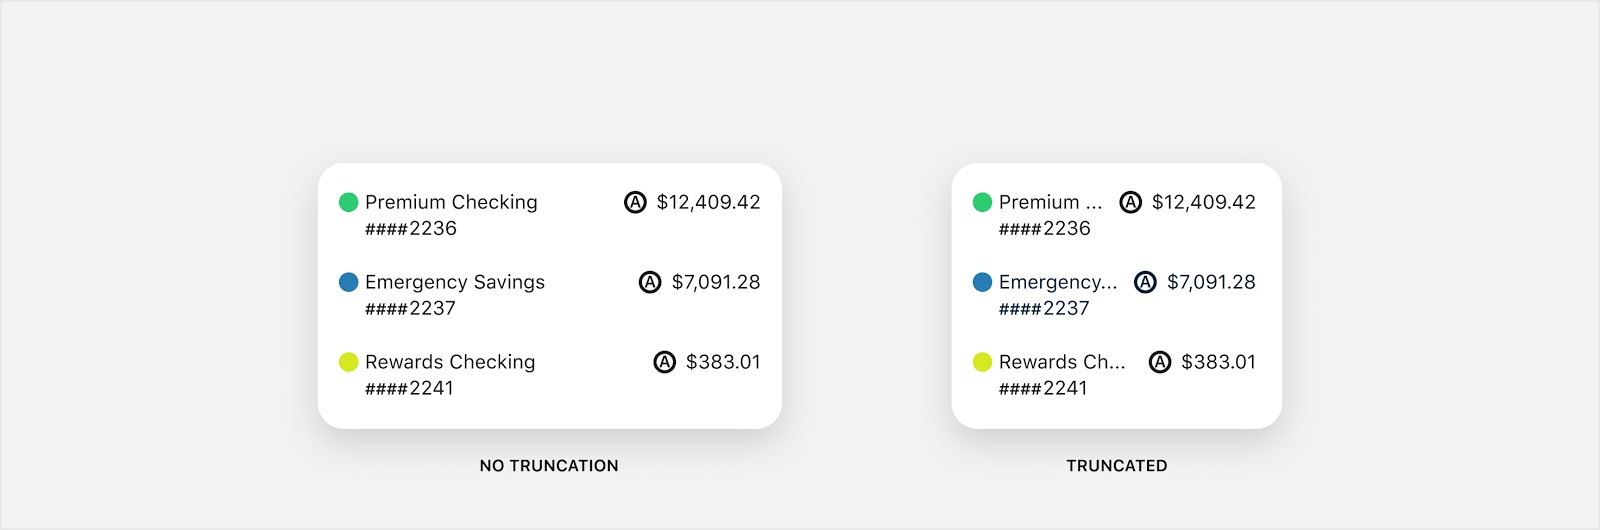Open Emergency Savings account in left card
Image resolution: width=1600 pixels, height=530 pixels.
coord(455,282)
